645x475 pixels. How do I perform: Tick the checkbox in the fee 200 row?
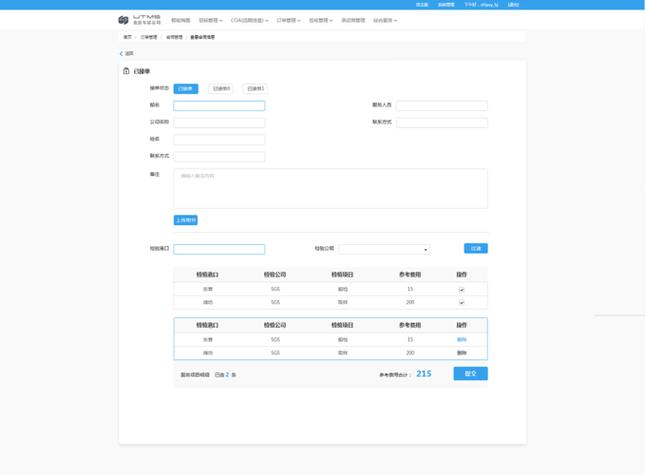tap(462, 302)
